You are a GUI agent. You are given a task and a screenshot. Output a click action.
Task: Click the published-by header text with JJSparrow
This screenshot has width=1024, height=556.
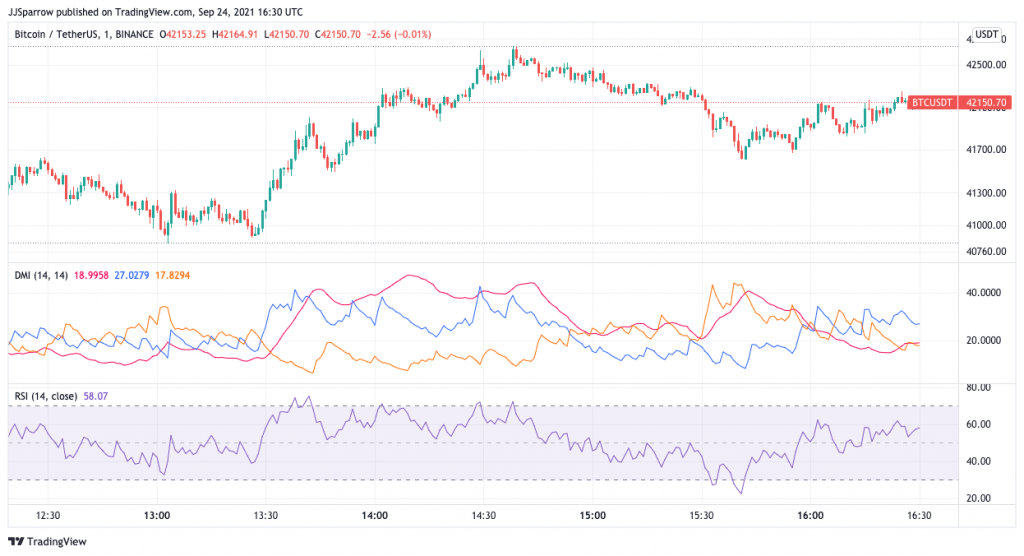(155, 12)
